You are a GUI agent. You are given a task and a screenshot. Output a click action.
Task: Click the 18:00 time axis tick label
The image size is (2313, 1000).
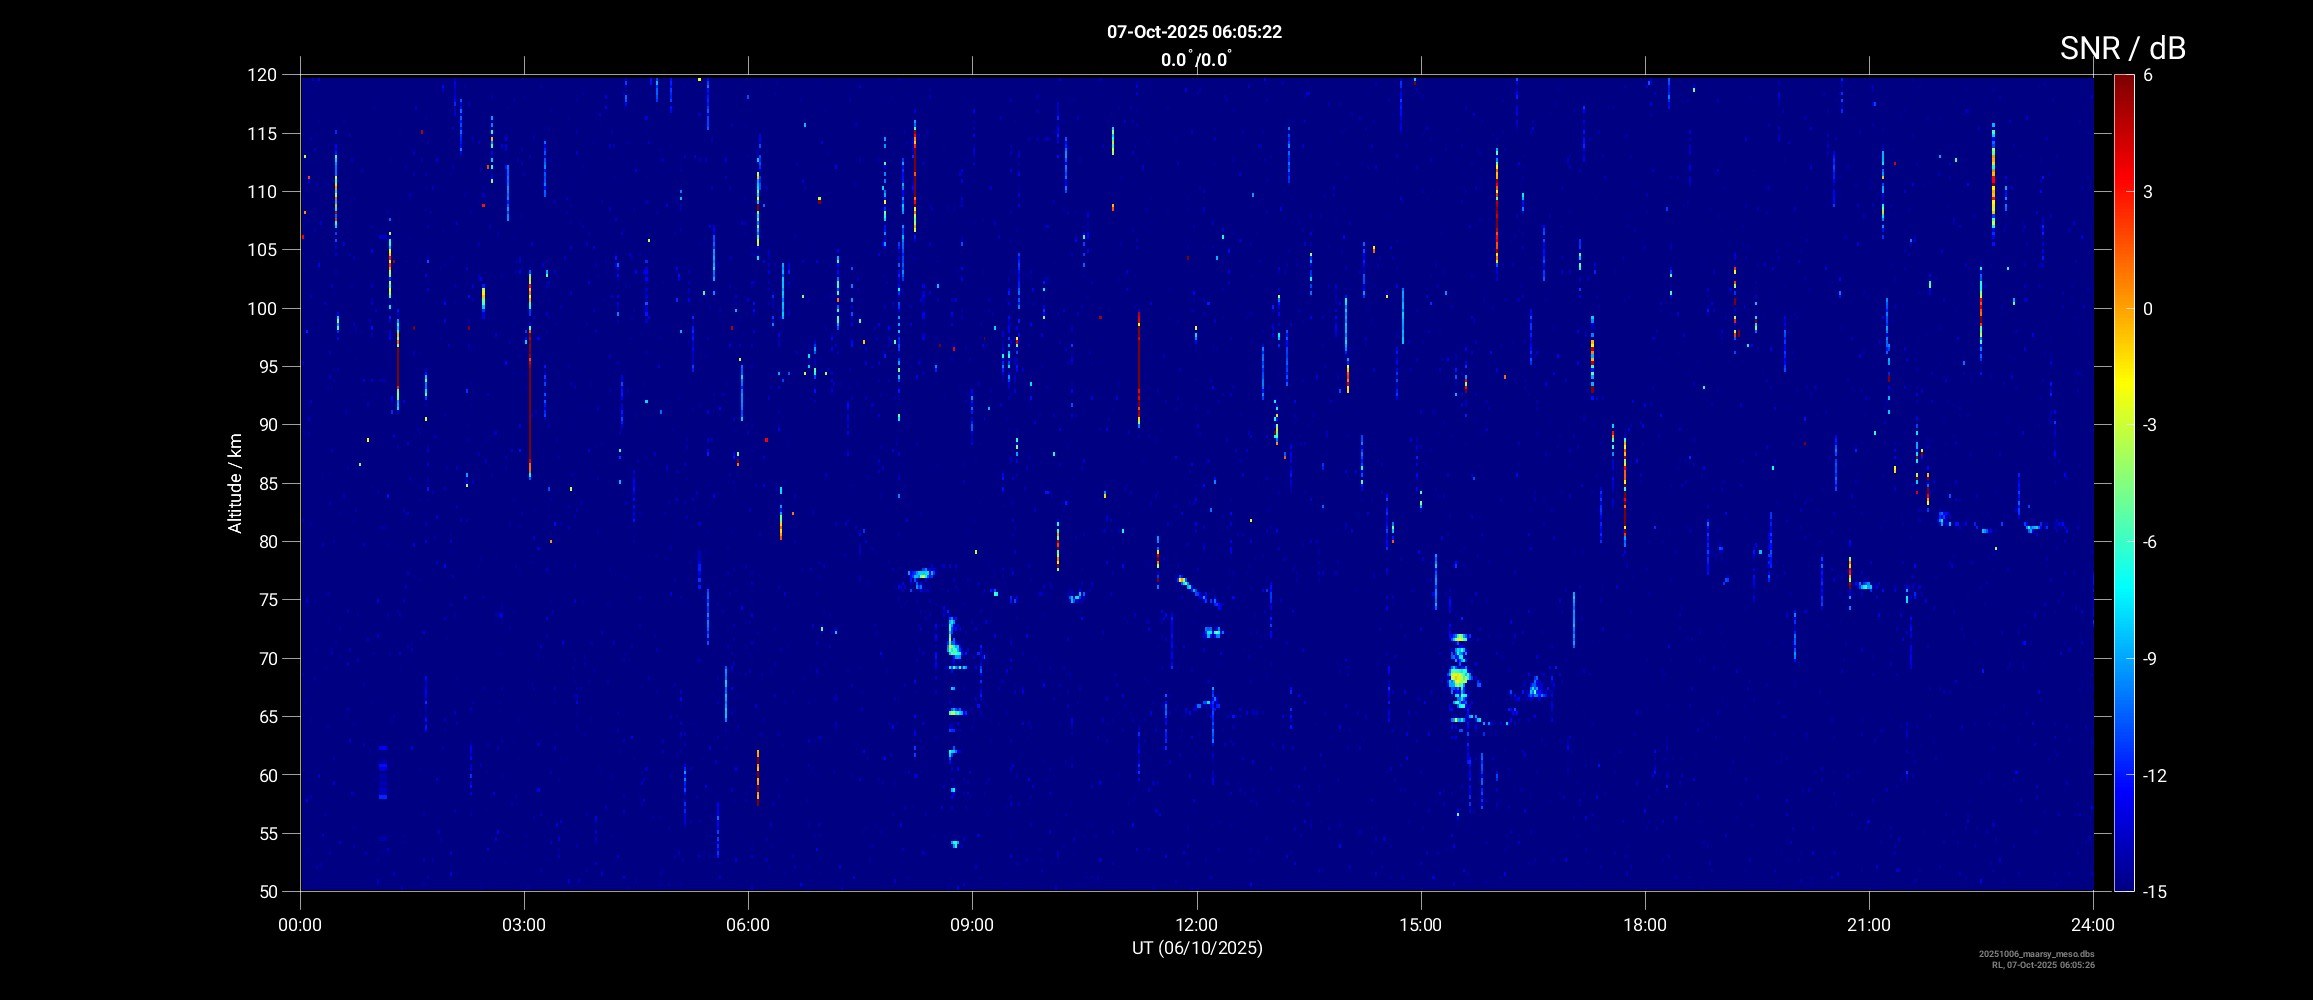[1645, 925]
